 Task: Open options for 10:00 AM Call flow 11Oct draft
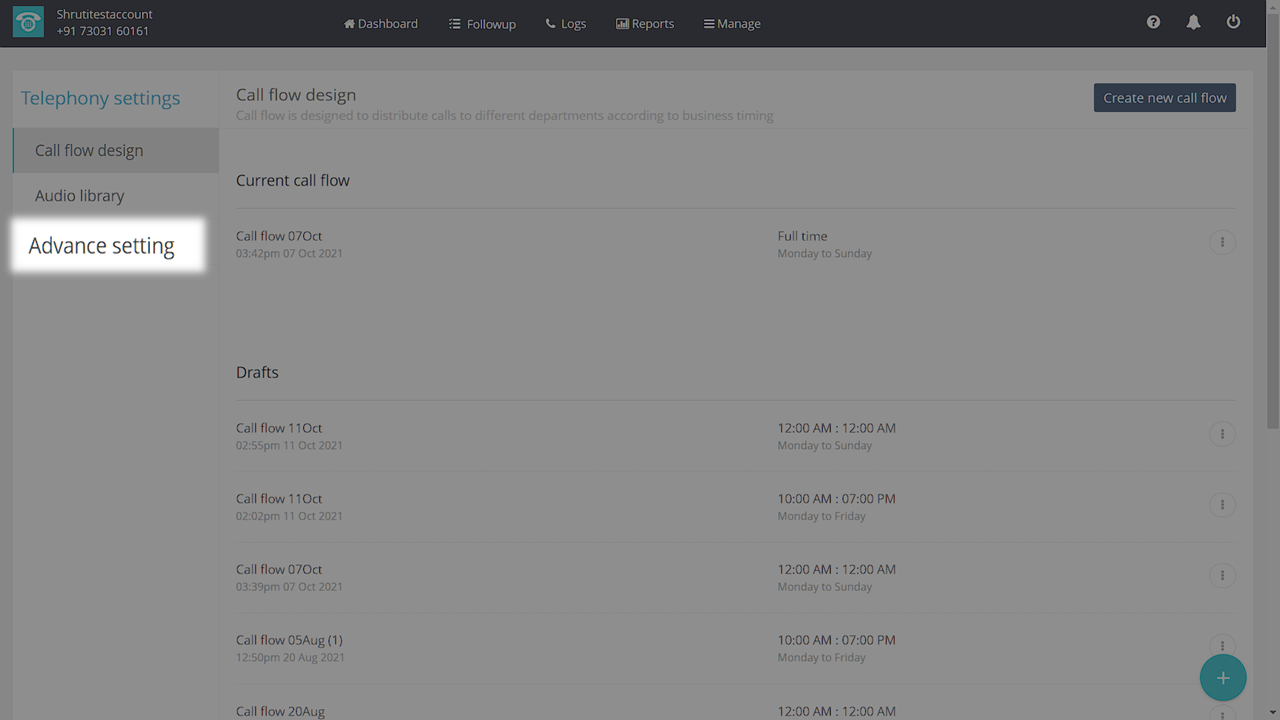tap(1222, 505)
